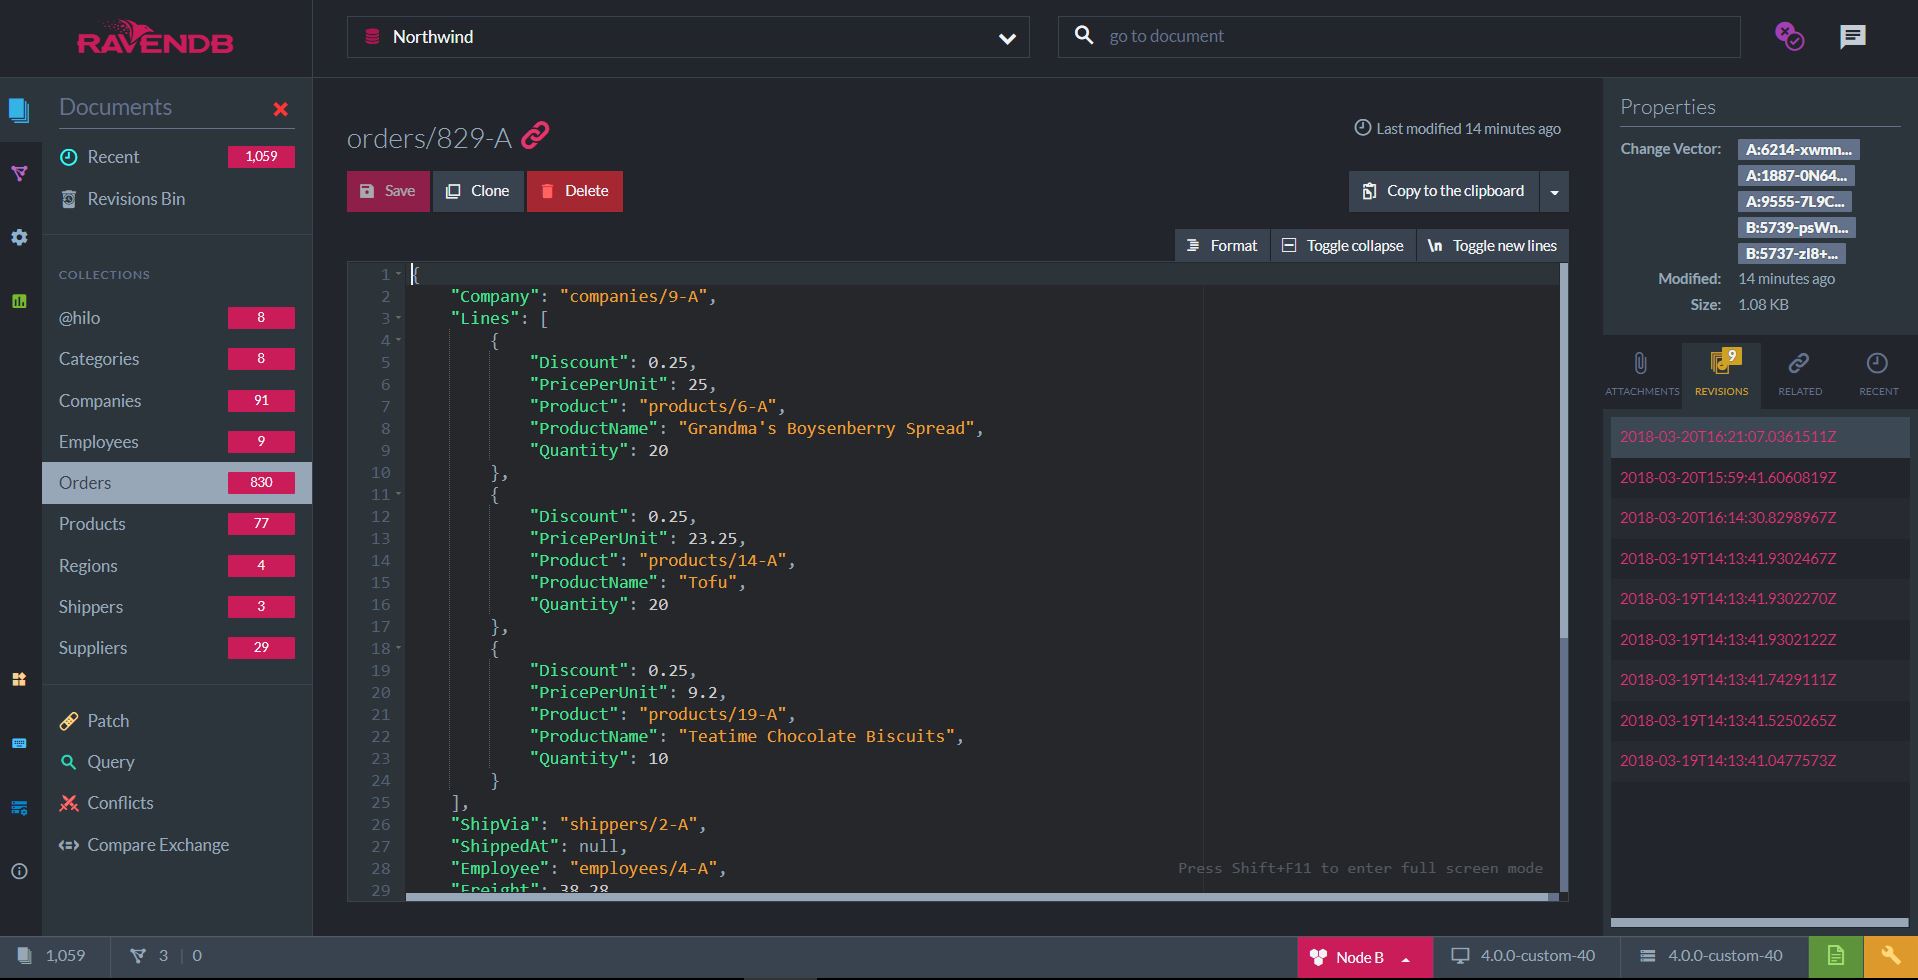Image resolution: width=1918 pixels, height=980 pixels.
Task: Collapse the fold arrow on editor line 18
Action: (x=398, y=648)
